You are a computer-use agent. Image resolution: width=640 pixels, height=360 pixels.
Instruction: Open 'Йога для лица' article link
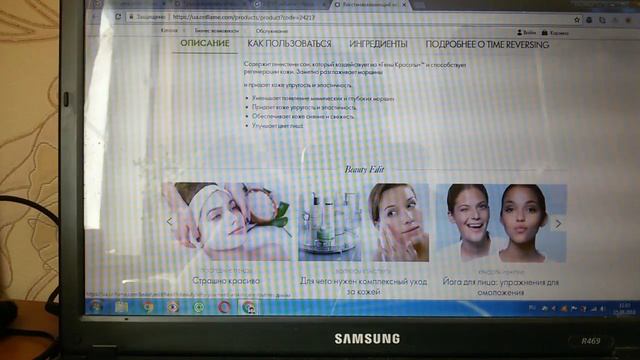tap(500, 287)
